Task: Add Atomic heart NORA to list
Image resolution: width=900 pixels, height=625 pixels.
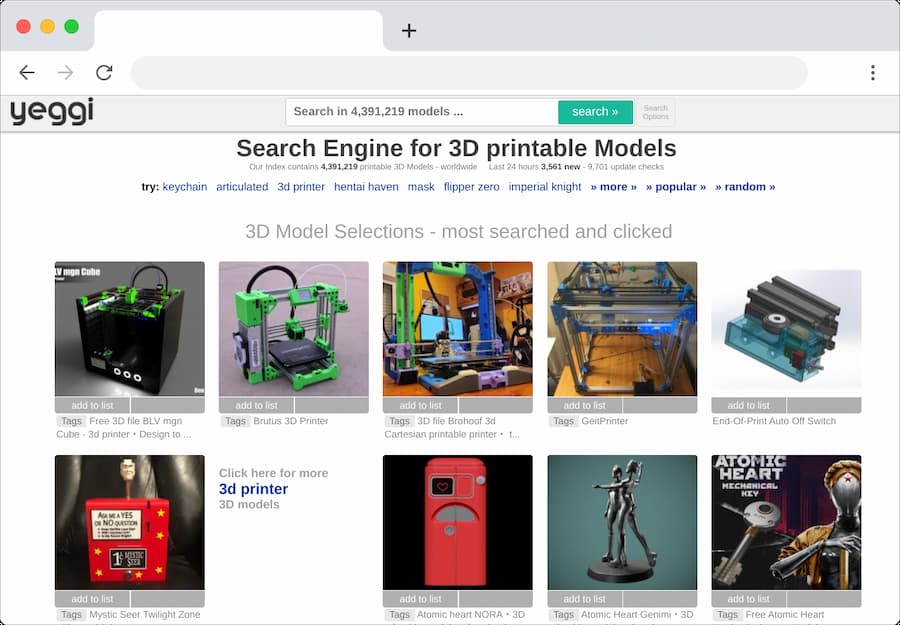Action: pyautogui.click(x=421, y=599)
